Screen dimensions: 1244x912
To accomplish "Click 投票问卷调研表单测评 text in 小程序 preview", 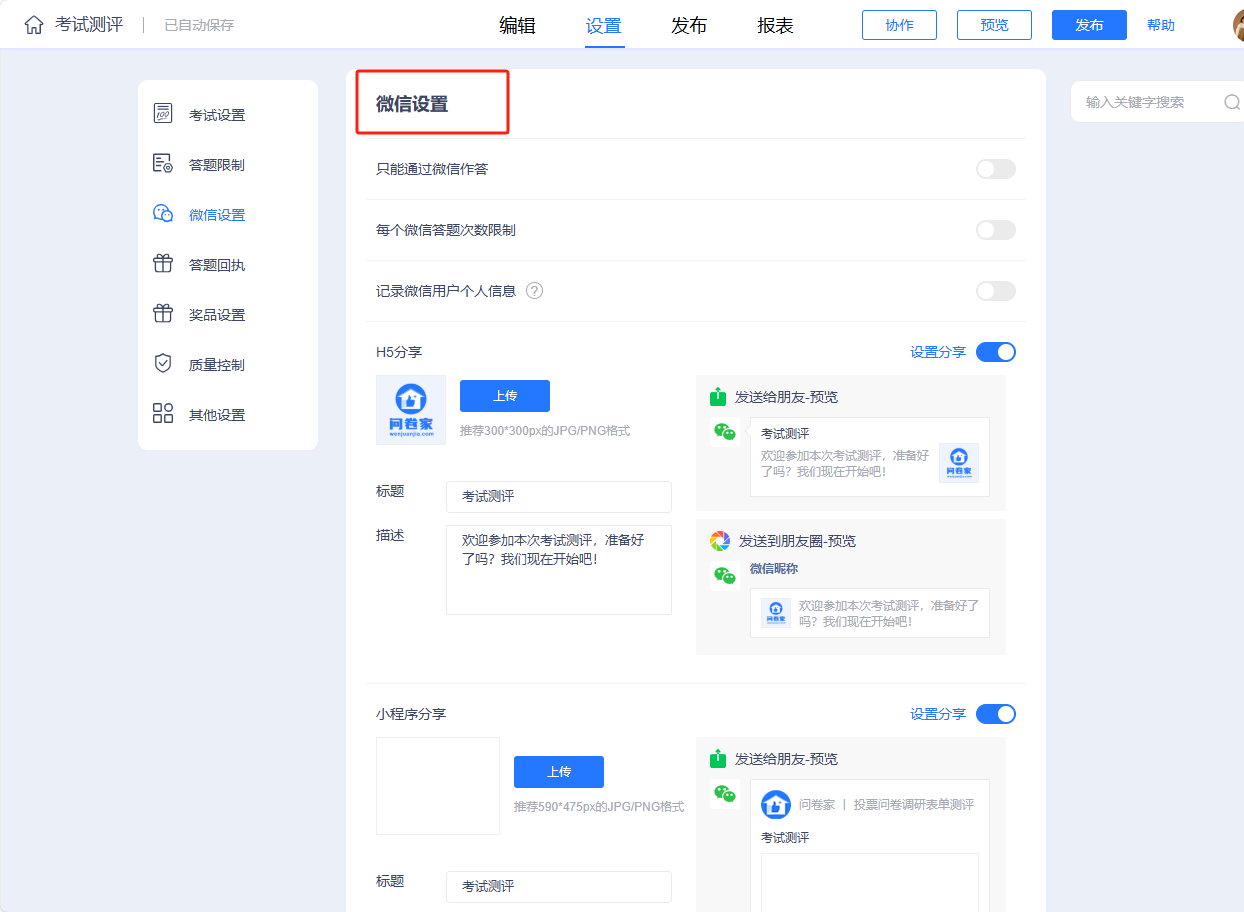I will (x=914, y=805).
